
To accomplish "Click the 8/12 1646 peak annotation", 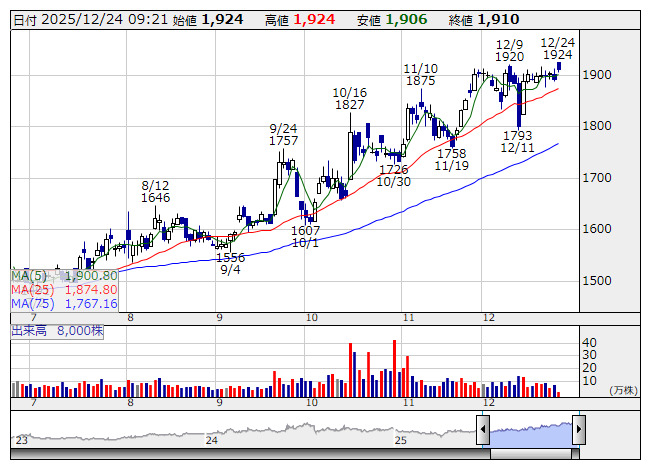I will tap(156, 192).
